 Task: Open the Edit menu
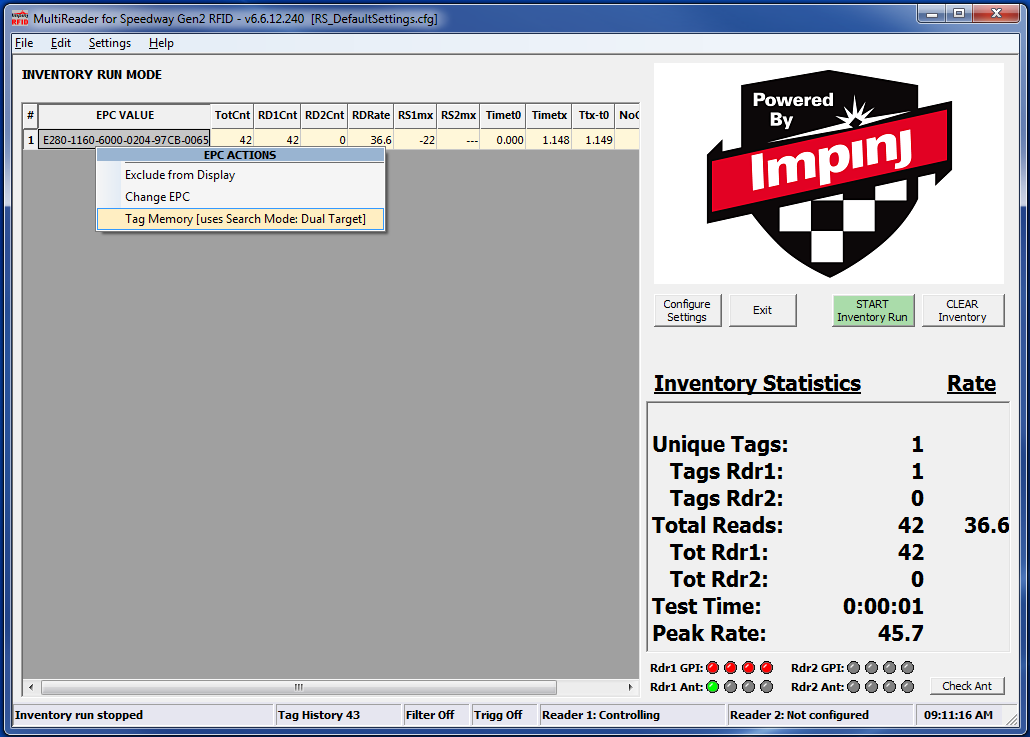tap(60, 43)
